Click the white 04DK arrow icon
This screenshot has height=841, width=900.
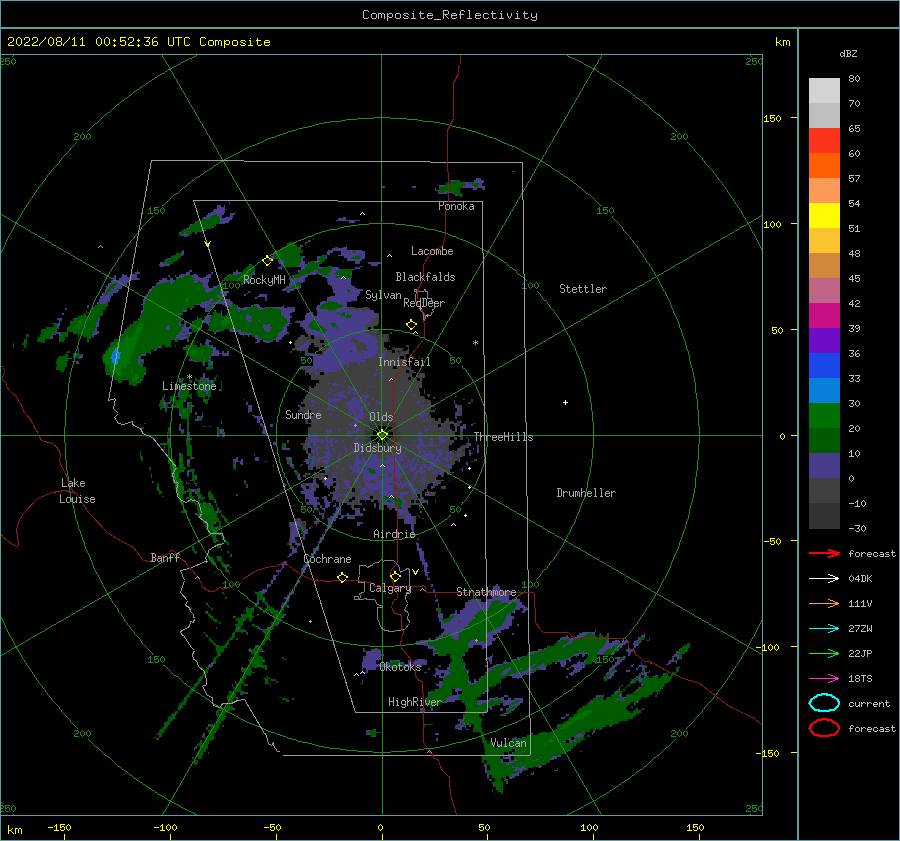[x=824, y=578]
